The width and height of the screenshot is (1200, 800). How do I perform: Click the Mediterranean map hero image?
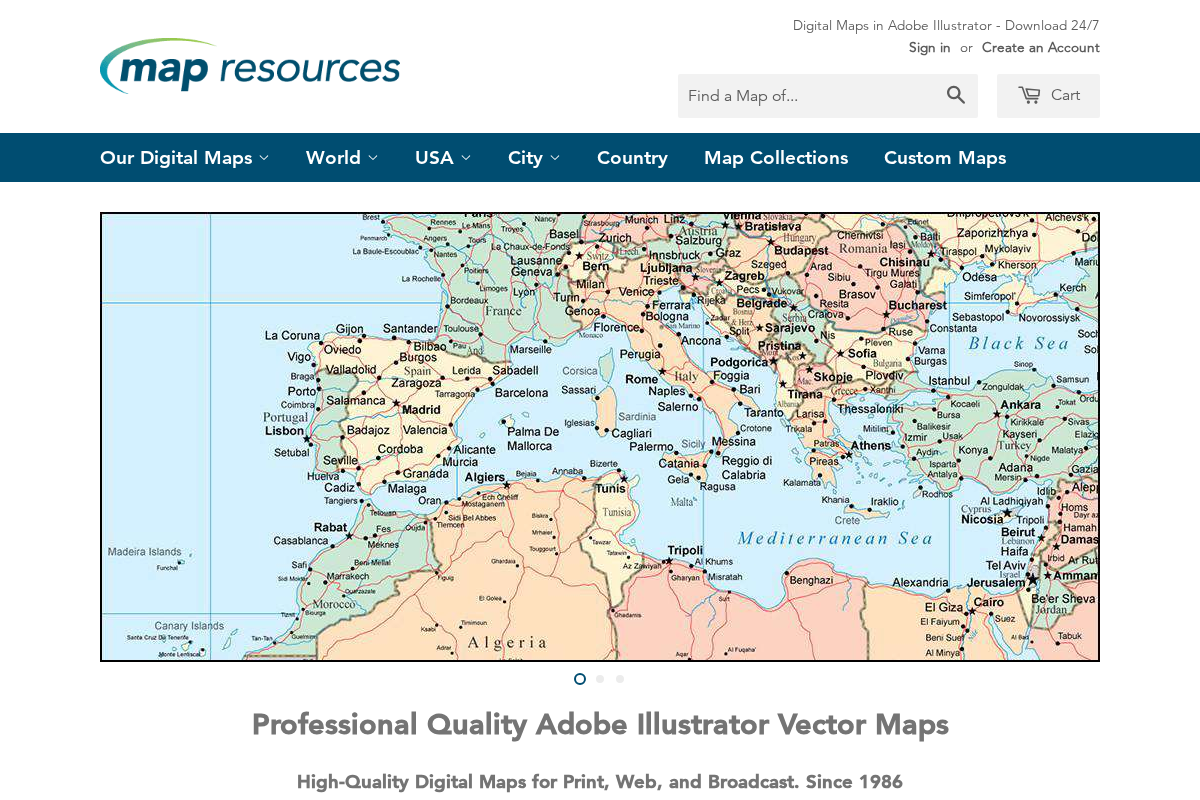(x=600, y=435)
